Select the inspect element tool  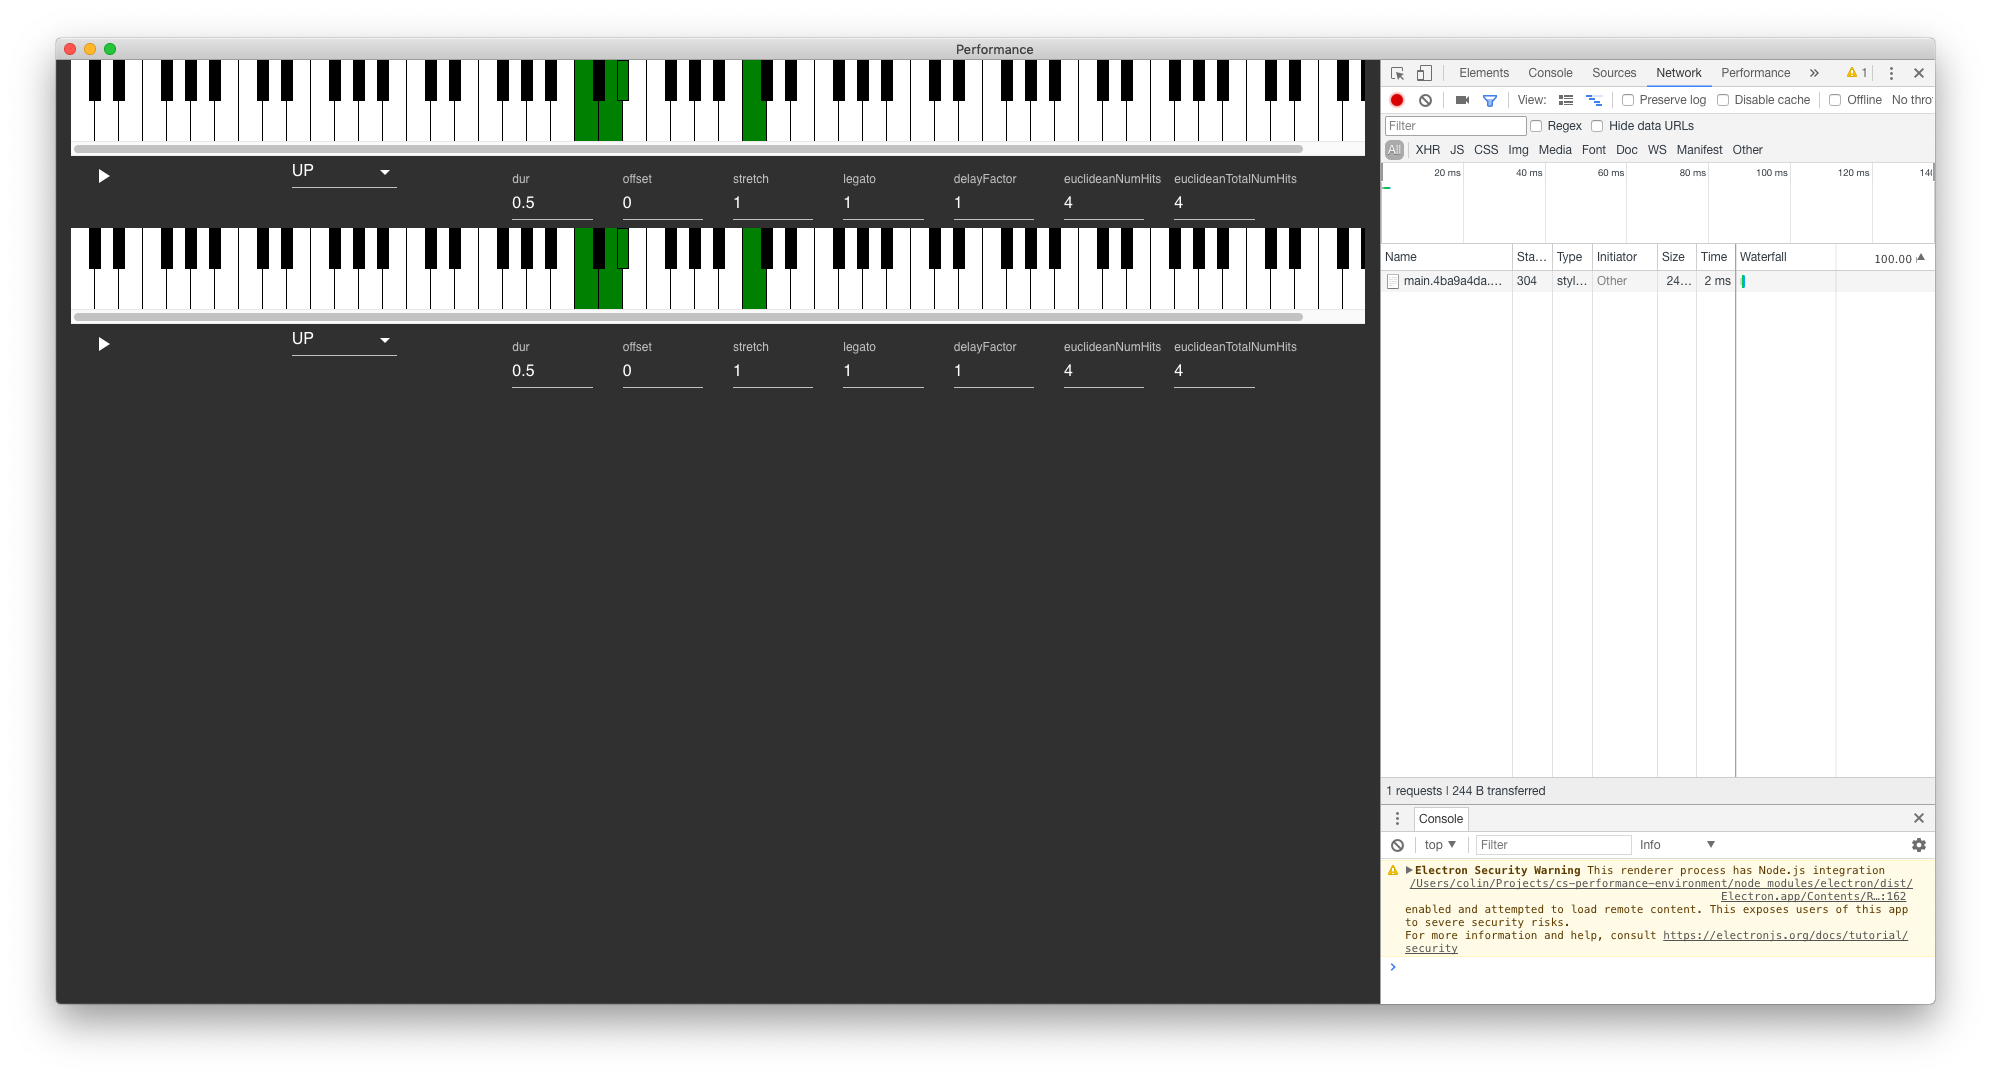[1396, 72]
